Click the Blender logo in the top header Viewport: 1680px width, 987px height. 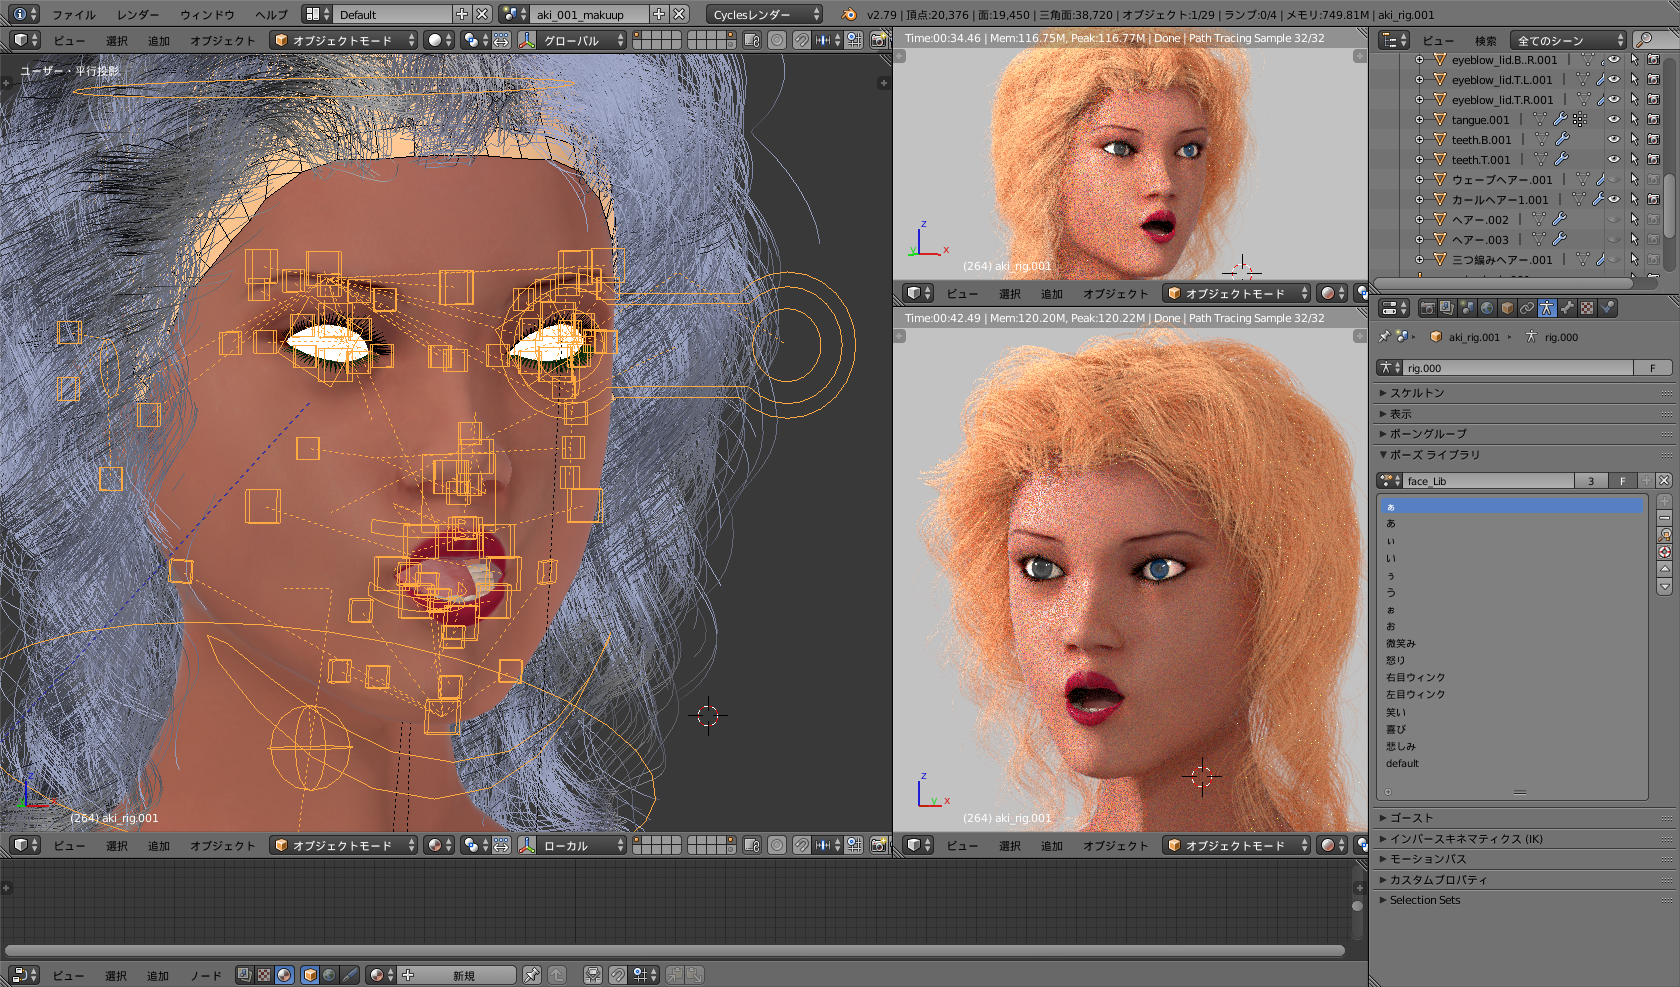[x=849, y=14]
